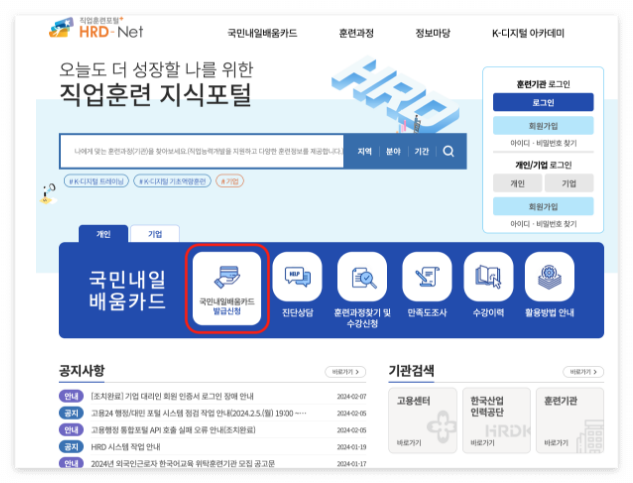
Task: Open notice 고용행정 통합포털 API 호출 실패
Action: point(173,430)
